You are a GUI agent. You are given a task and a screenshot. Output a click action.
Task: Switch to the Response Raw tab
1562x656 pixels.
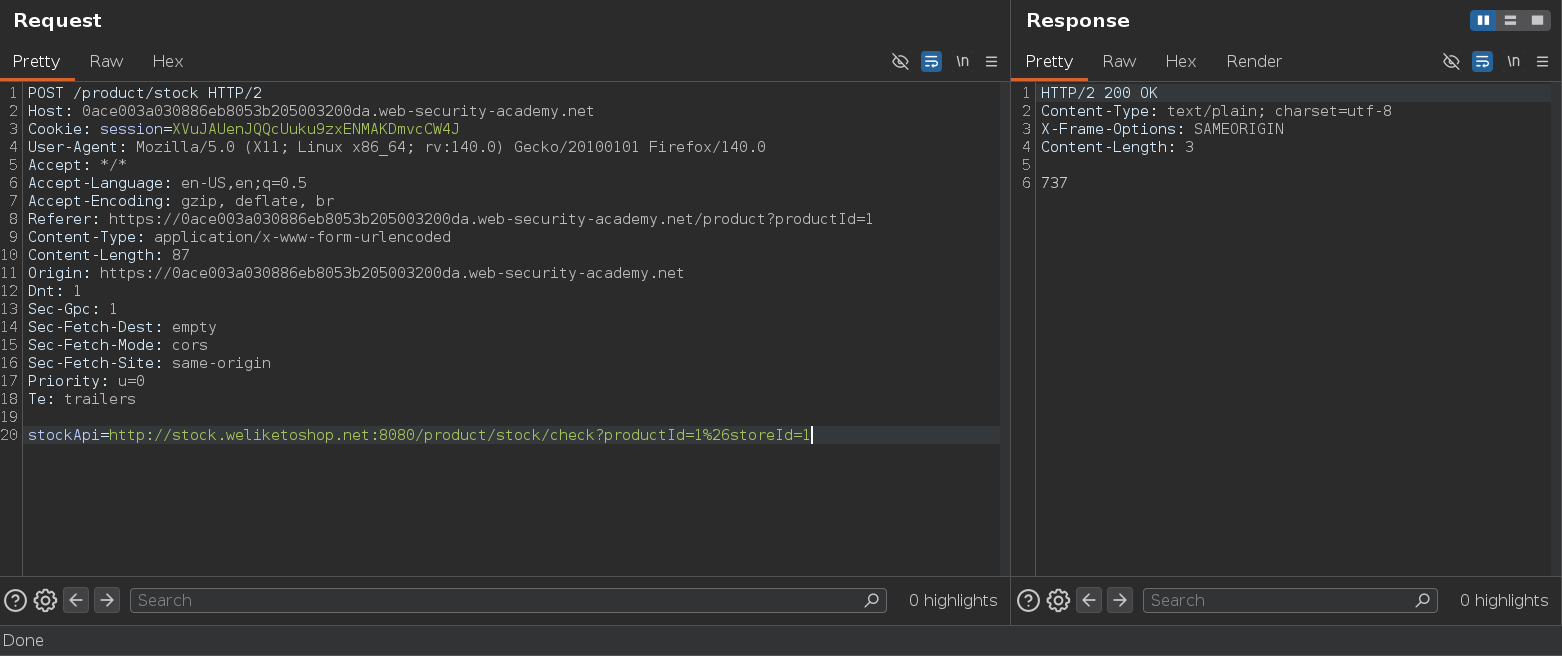point(1119,61)
